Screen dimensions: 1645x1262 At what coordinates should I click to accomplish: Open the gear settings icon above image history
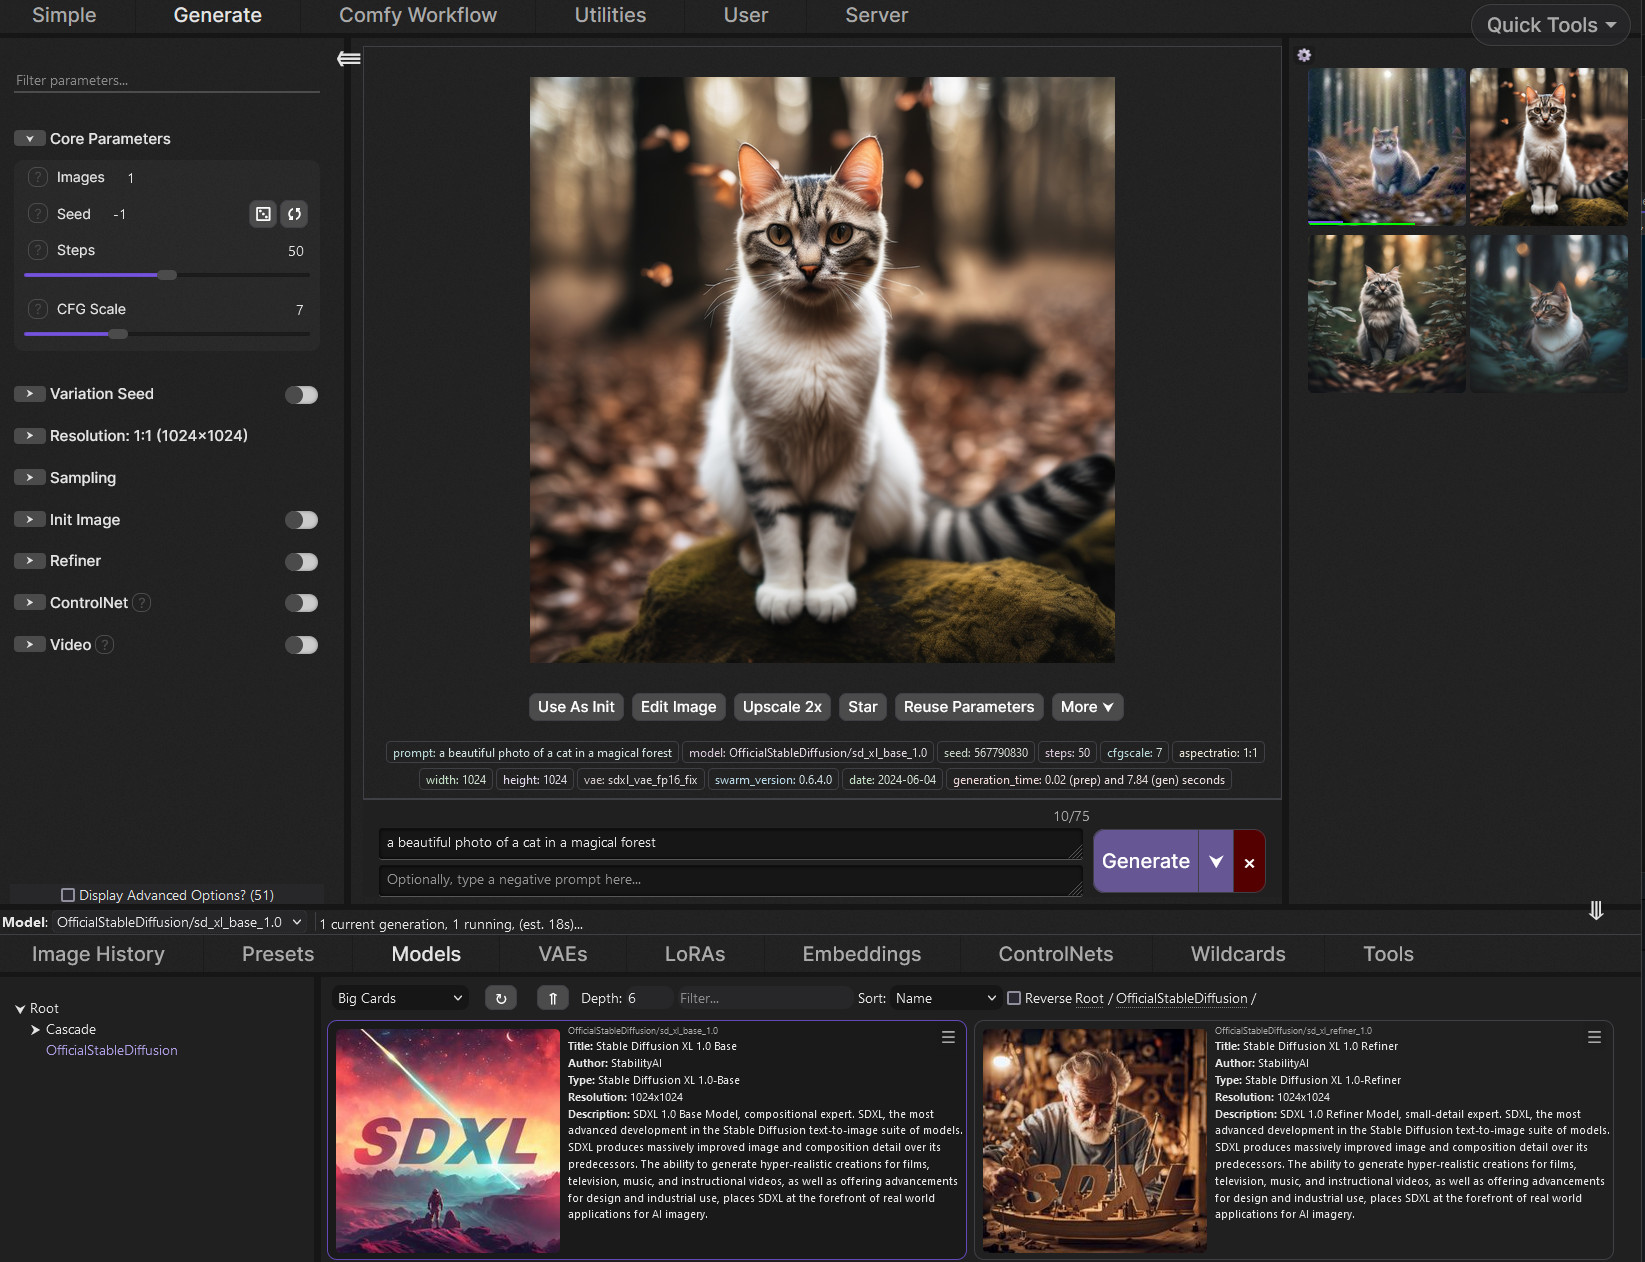pos(1304,55)
